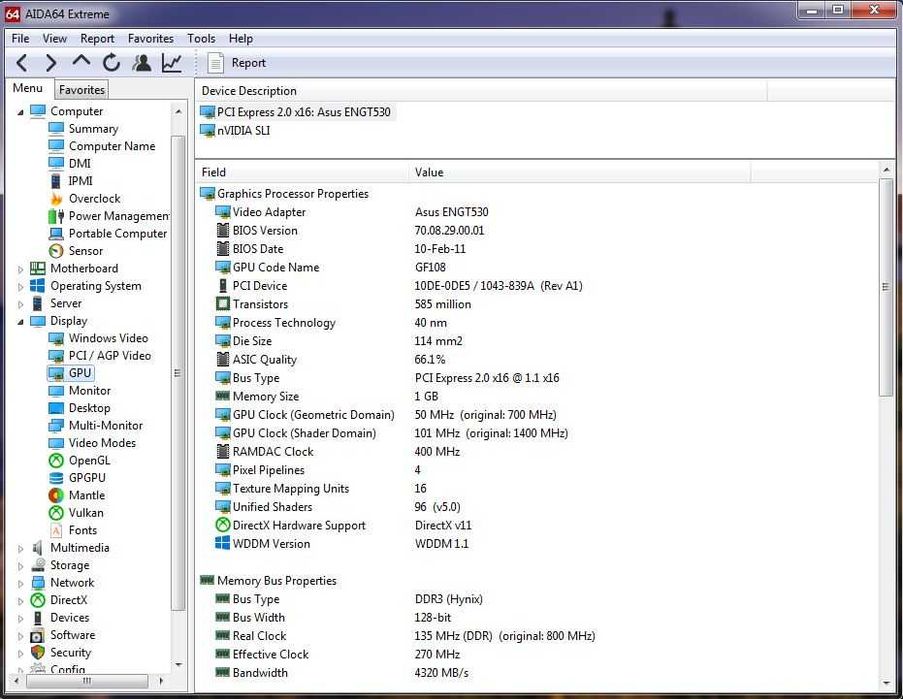
Task: Open the View menu
Action: pyautogui.click(x=55, y=39)
